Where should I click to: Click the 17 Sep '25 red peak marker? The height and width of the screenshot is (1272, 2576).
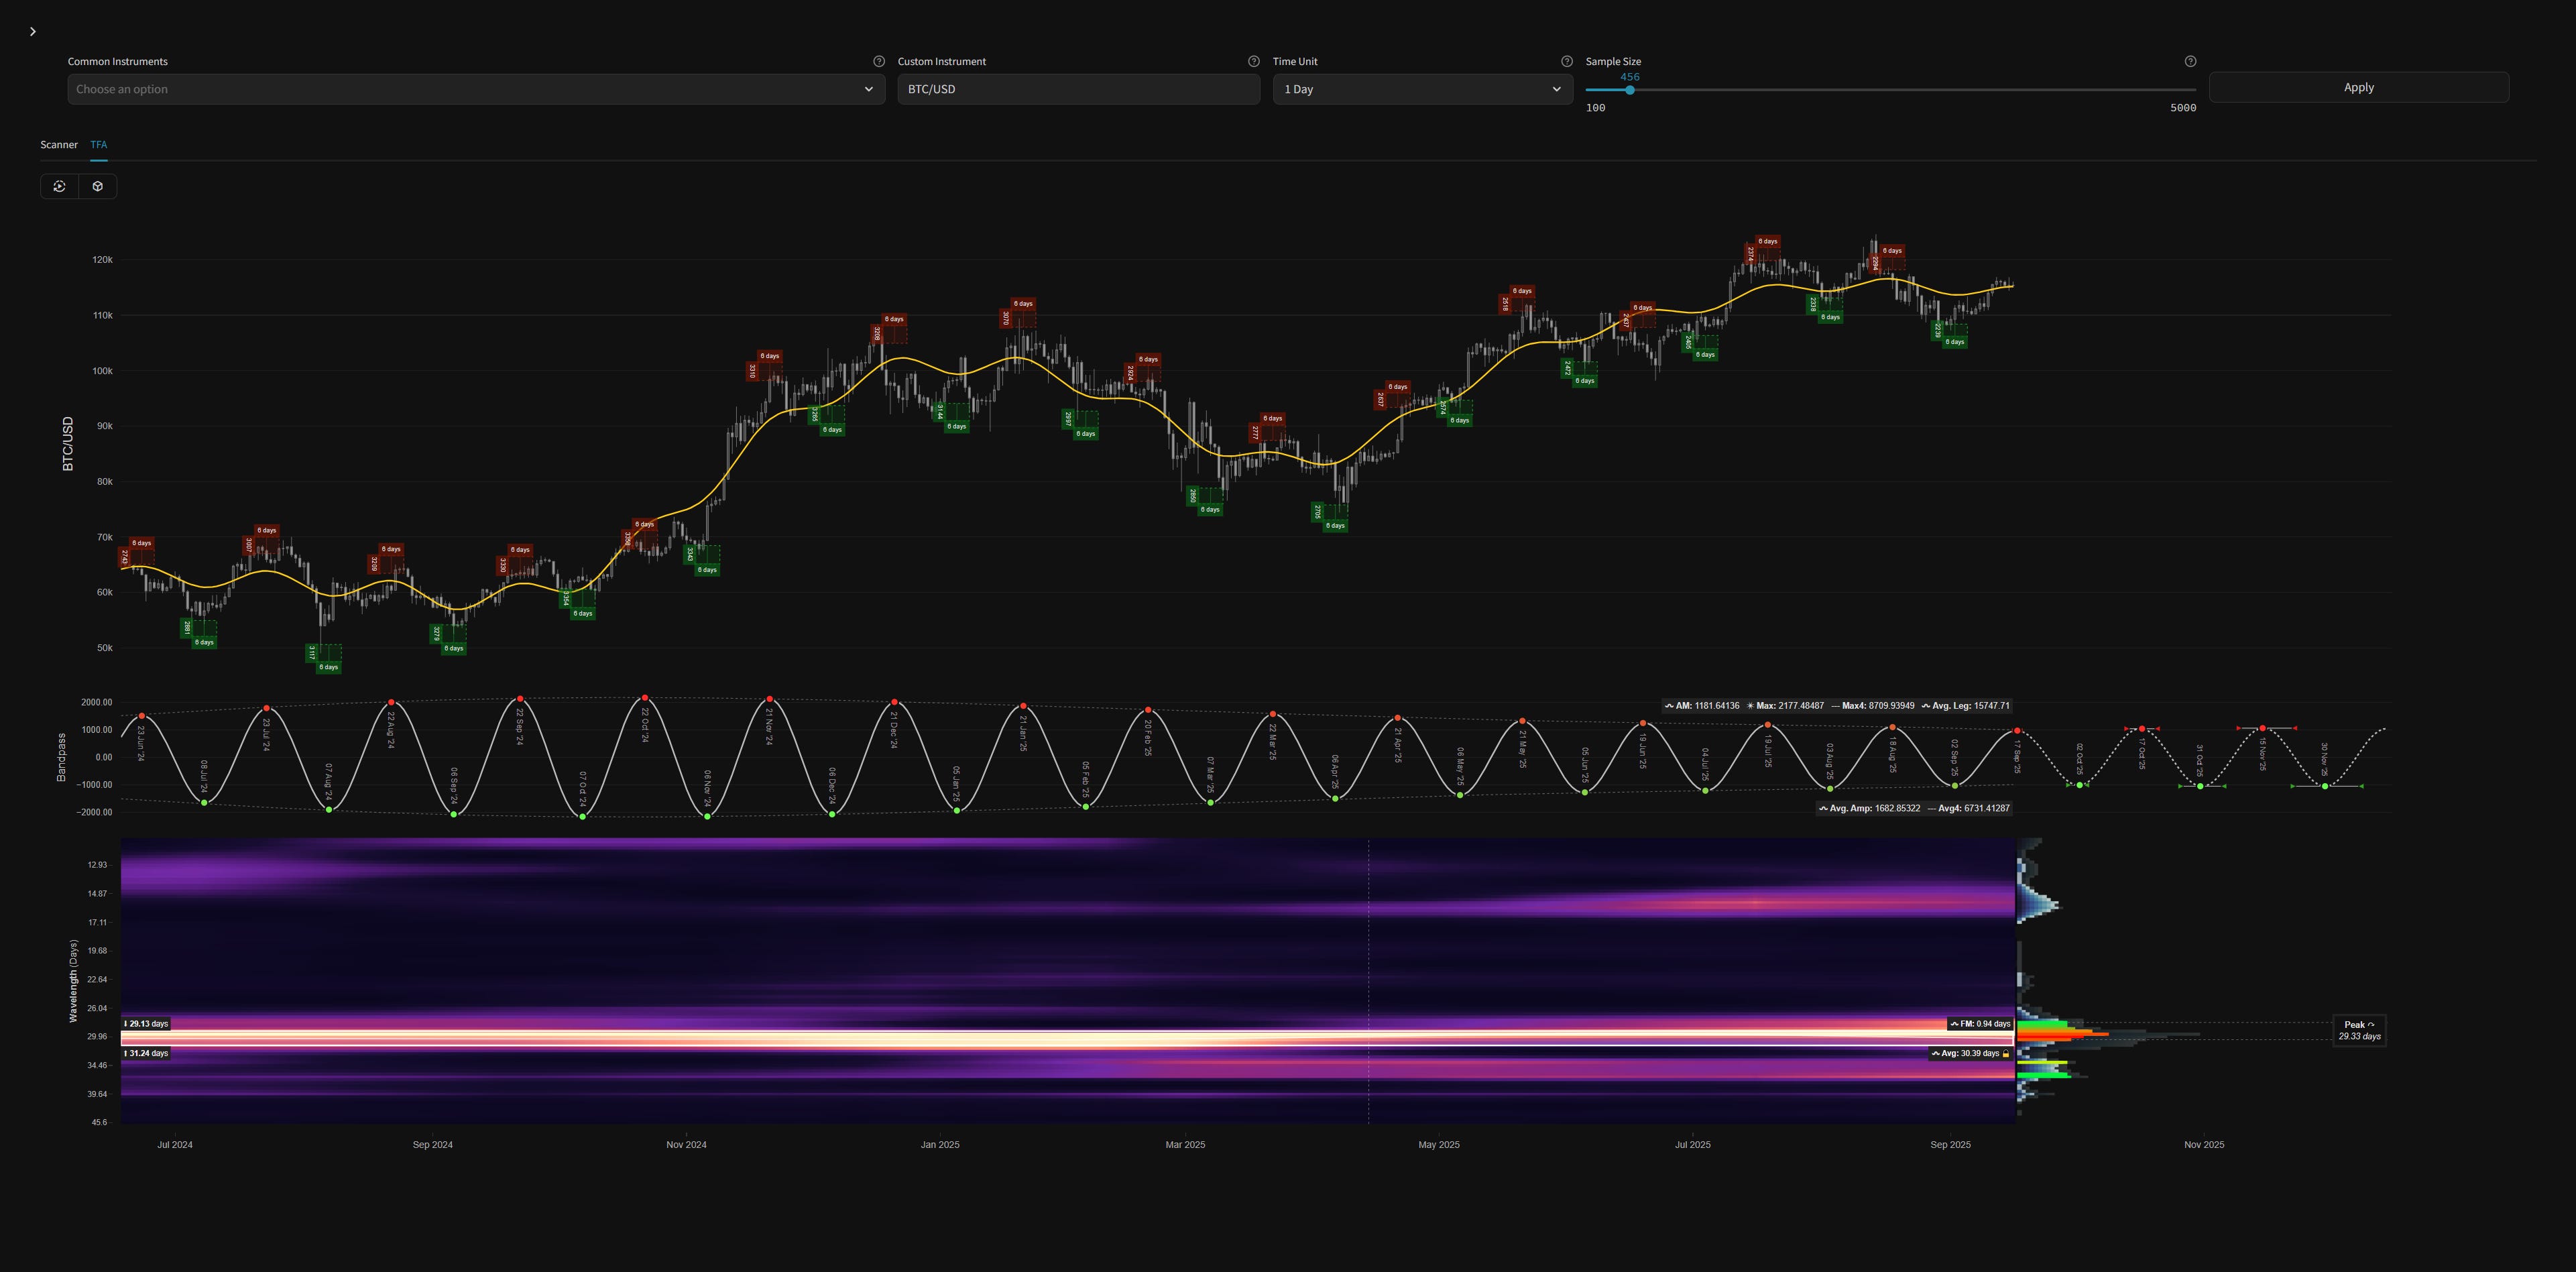point(2017,731)
